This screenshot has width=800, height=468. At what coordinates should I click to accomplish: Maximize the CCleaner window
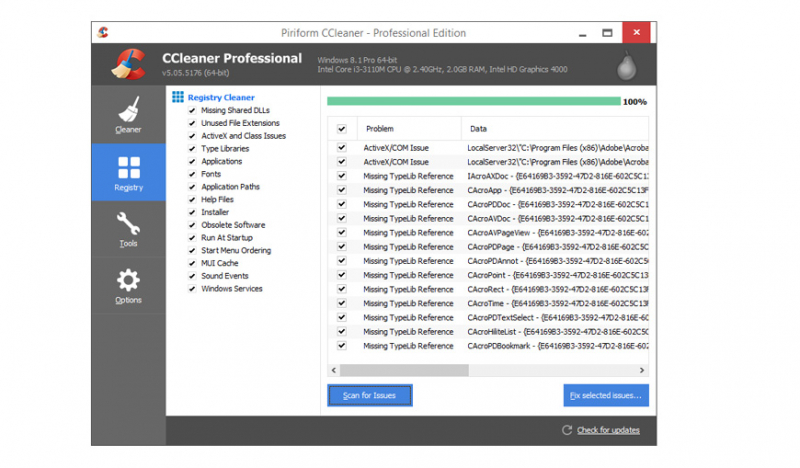(x=607, y=33)
